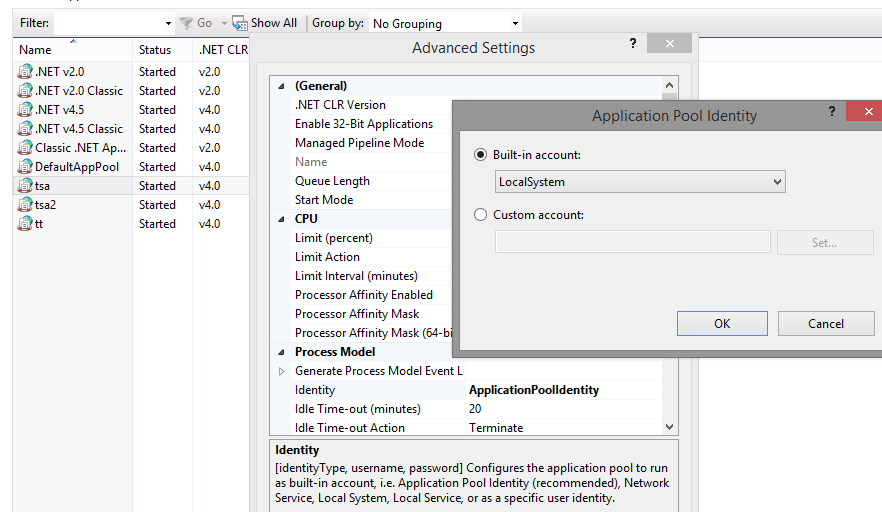Click Cancel in Application Pool Identity
The width and height of the screenshot is (882, 512).
click(826, 324)
